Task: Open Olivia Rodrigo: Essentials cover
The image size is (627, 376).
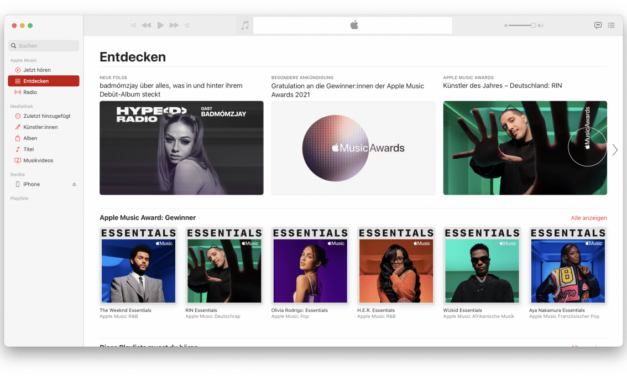Action: [310, 266]
